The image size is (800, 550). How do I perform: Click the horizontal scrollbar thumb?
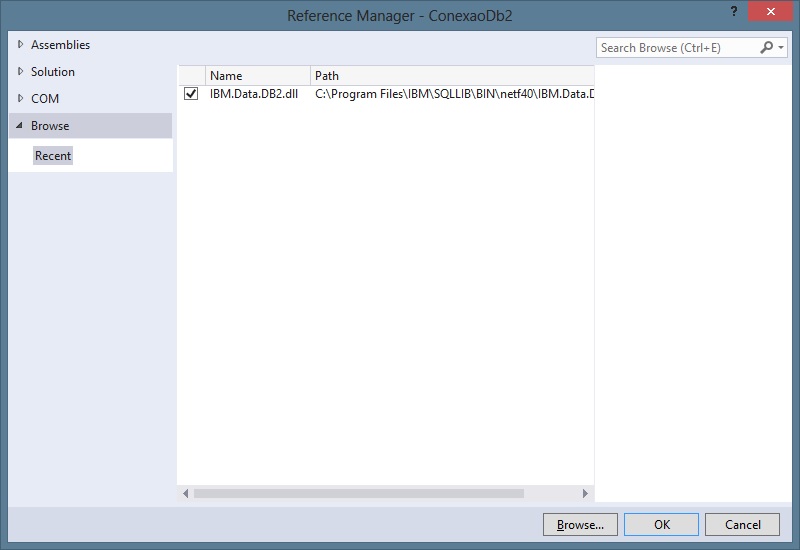(358, 493)
